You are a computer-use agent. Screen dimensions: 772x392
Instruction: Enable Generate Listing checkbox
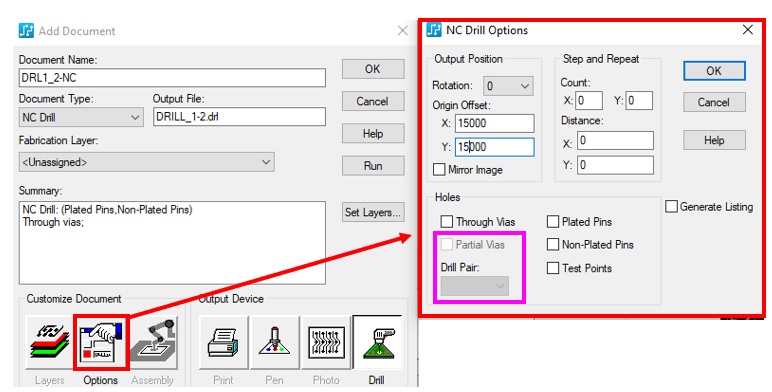(x=671, y=206)
